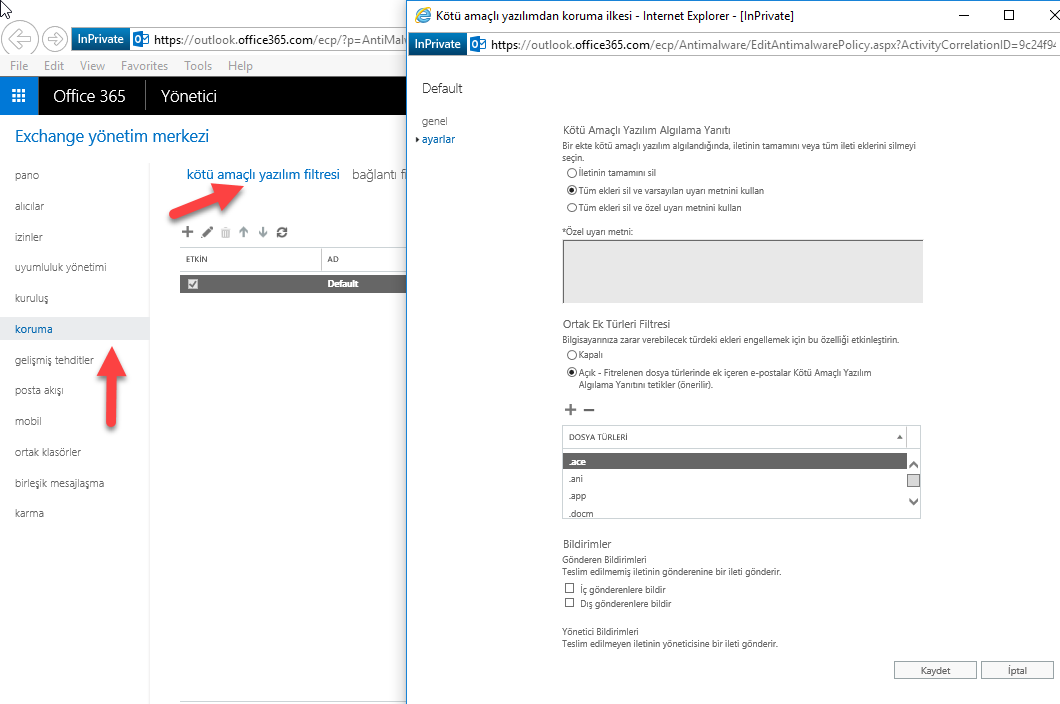The width and height of the screenshot is (1060, 704).
Task: Enable 'Dış gönderenlere bildir' checkbox
Action: (x=569, y=603)
